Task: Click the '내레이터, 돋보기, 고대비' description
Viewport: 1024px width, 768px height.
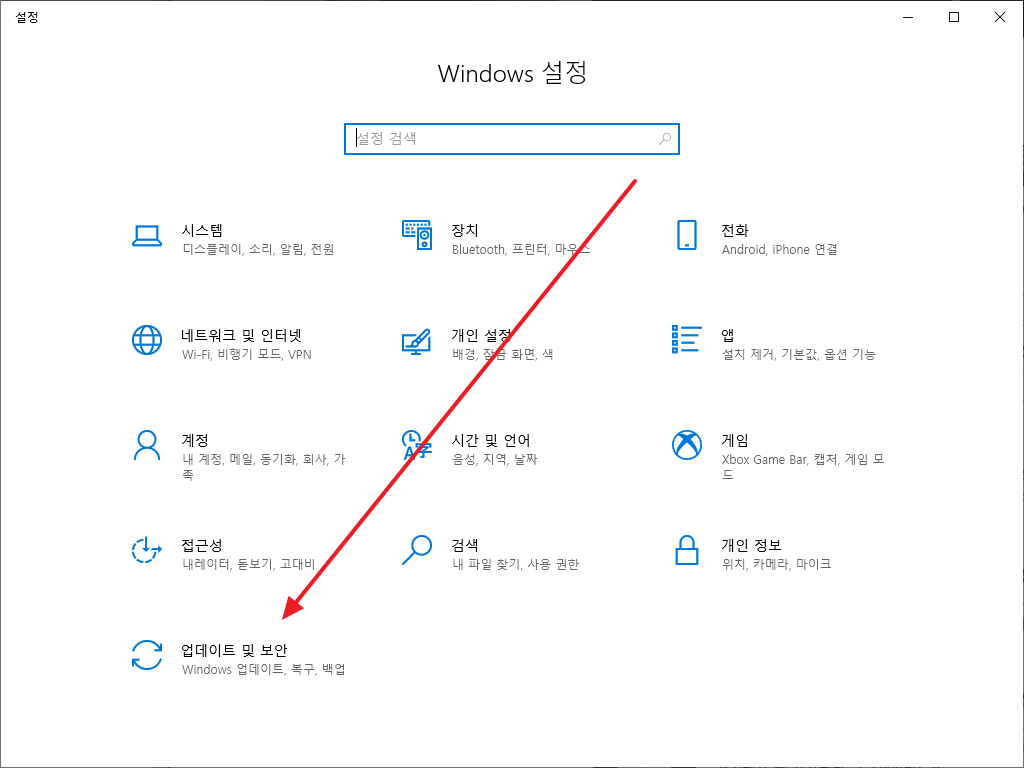Action: tap(249, 564)
